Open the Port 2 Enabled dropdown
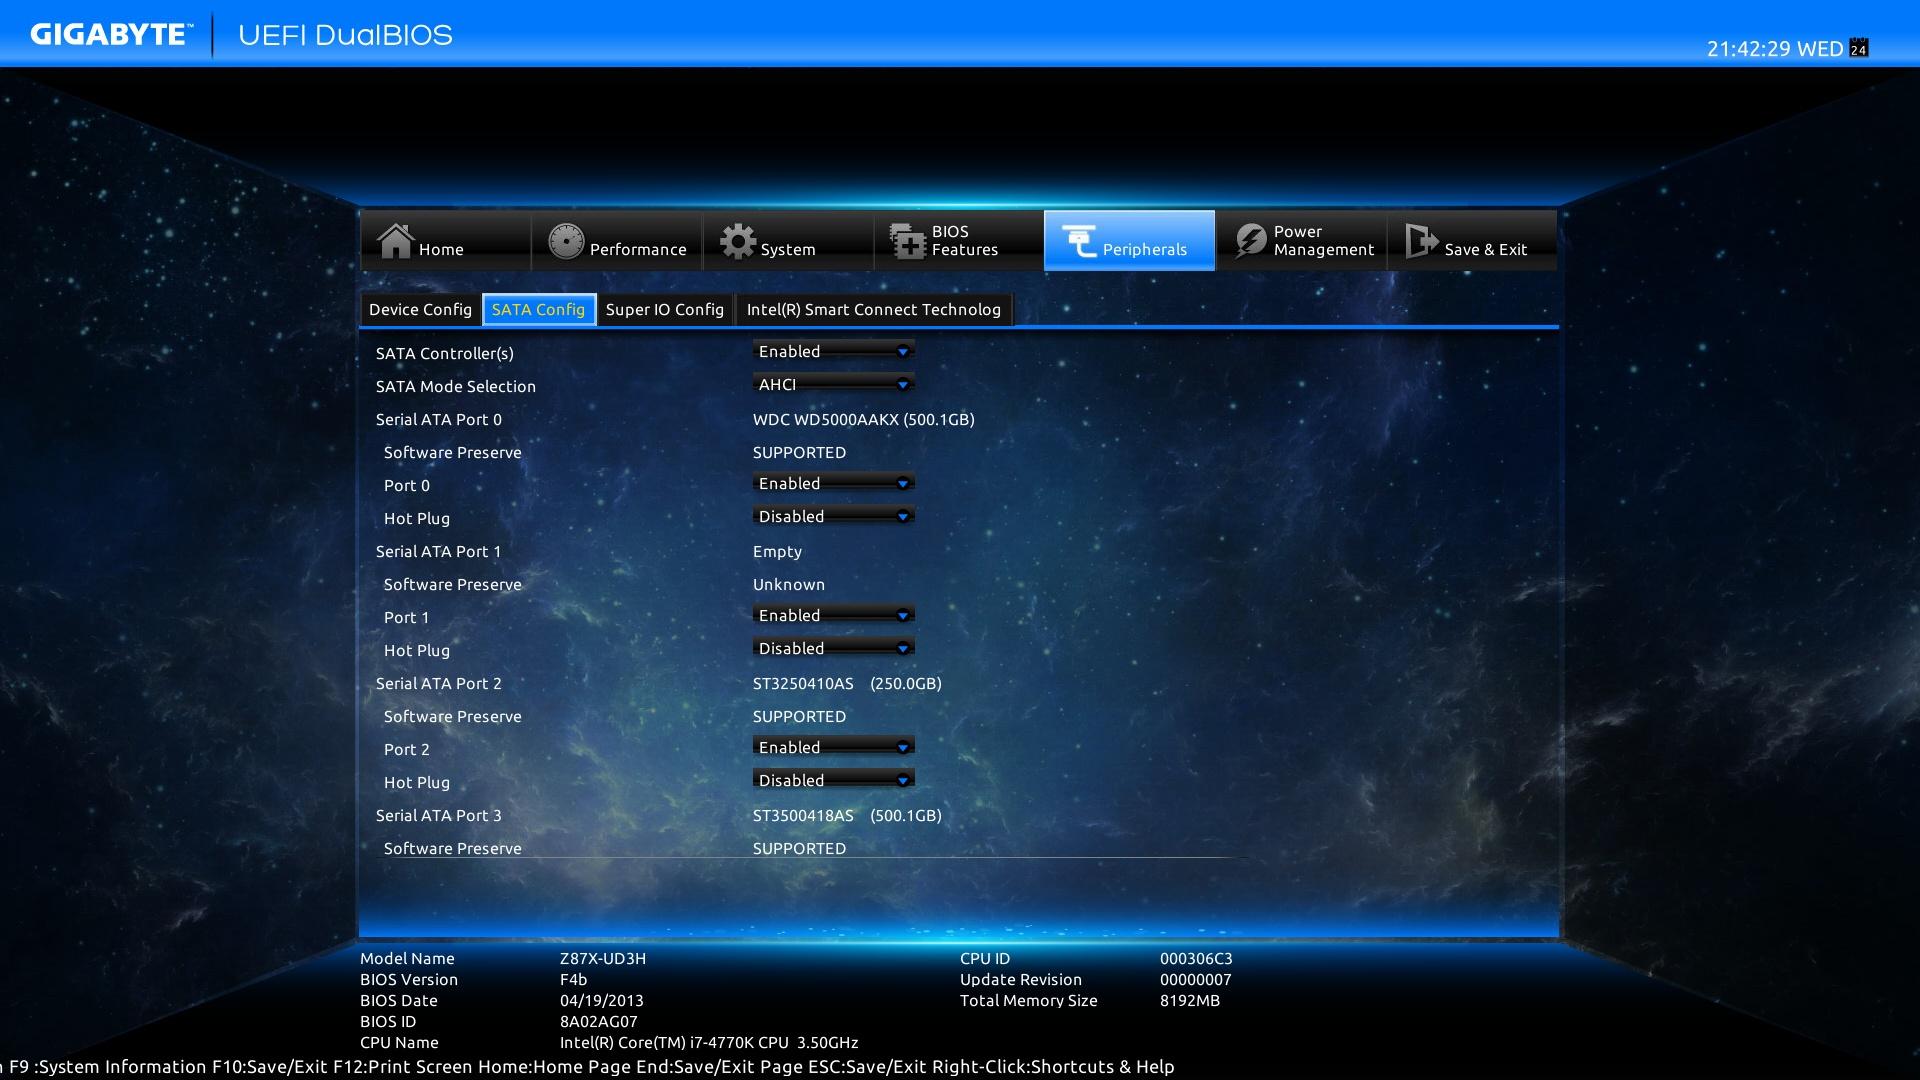Screen dimensions: 1920x1080 click(x=833, y=748)
